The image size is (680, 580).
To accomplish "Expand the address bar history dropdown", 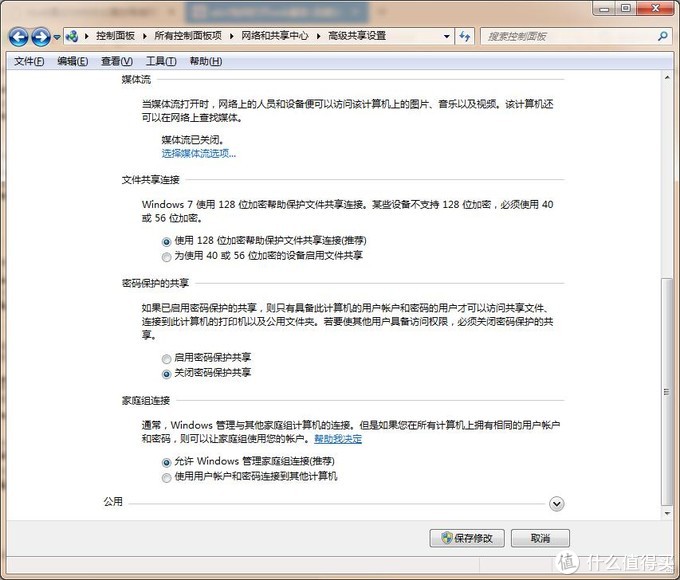I will 446,36.
